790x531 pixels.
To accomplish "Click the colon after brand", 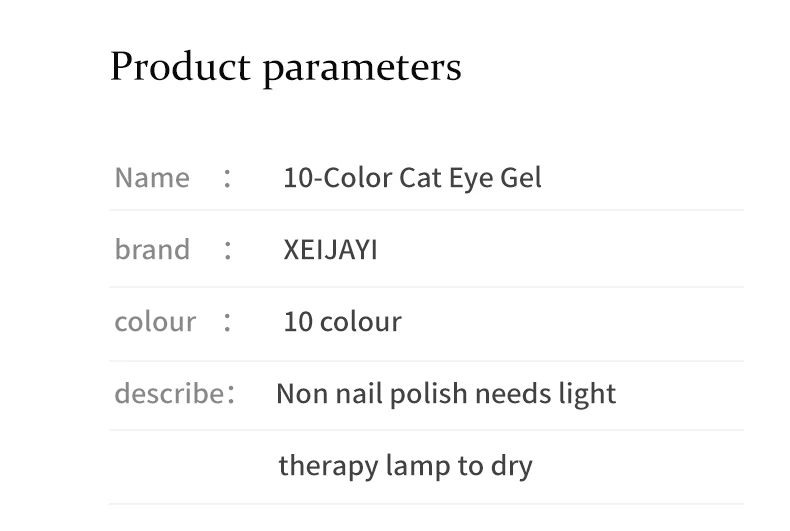I will tap(228, 250).
